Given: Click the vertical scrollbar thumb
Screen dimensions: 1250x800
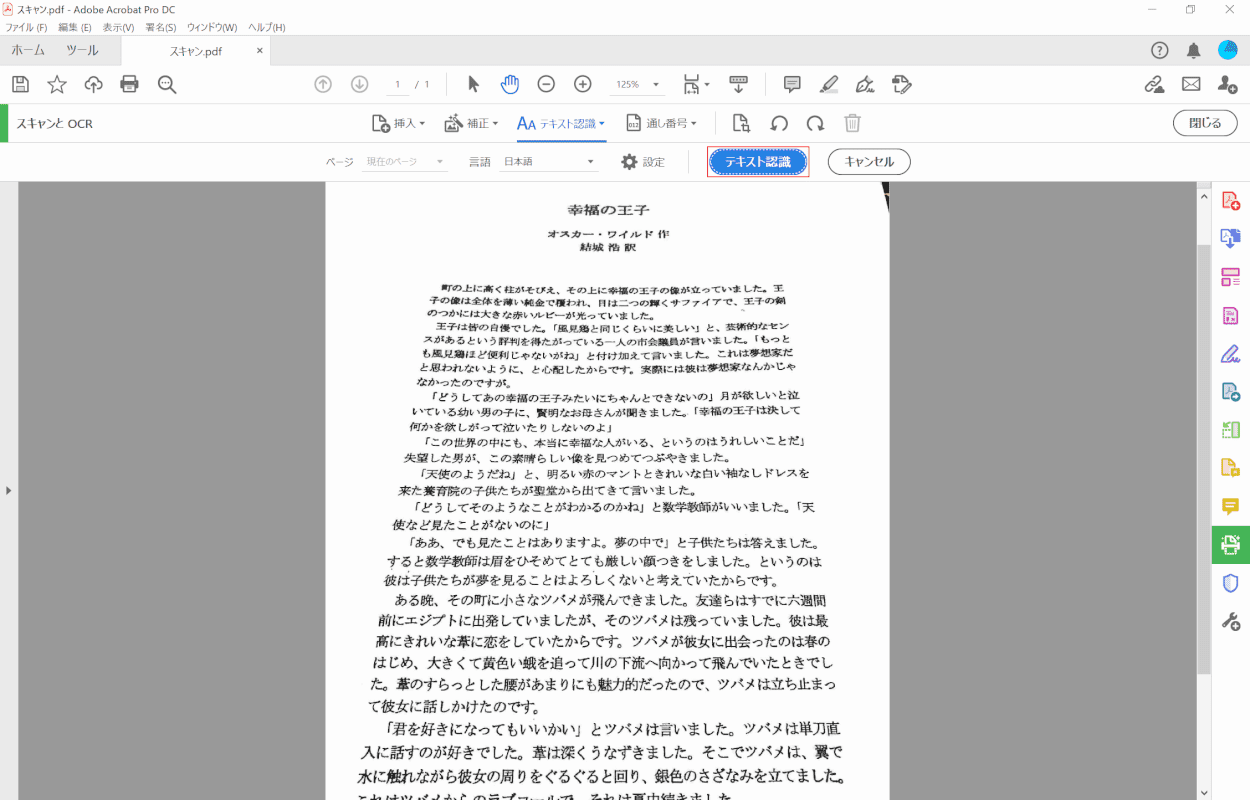Looking at the screenshot, I should tap(1203, 460).
